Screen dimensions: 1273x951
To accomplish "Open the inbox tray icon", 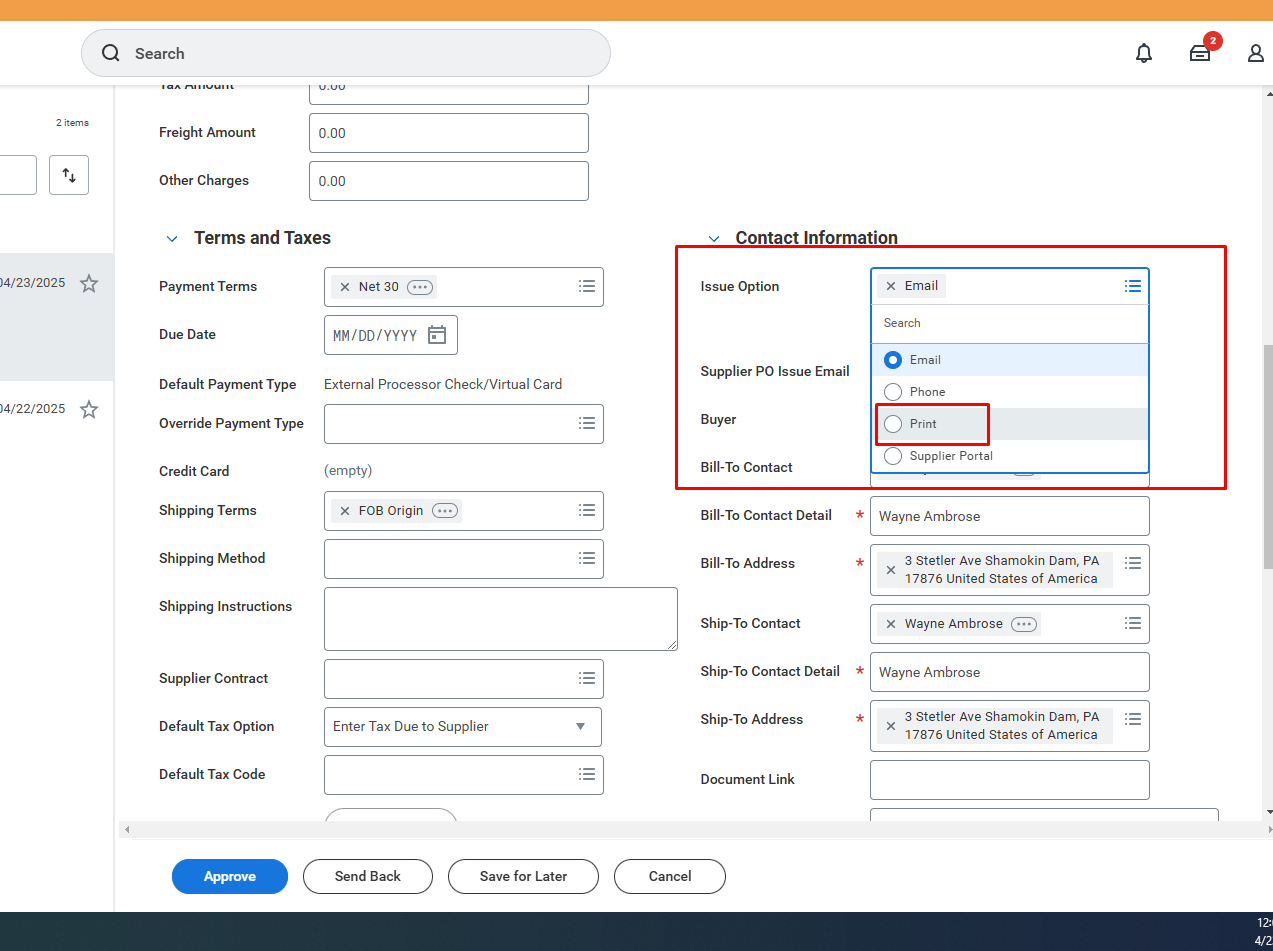I will (1200, 54).
